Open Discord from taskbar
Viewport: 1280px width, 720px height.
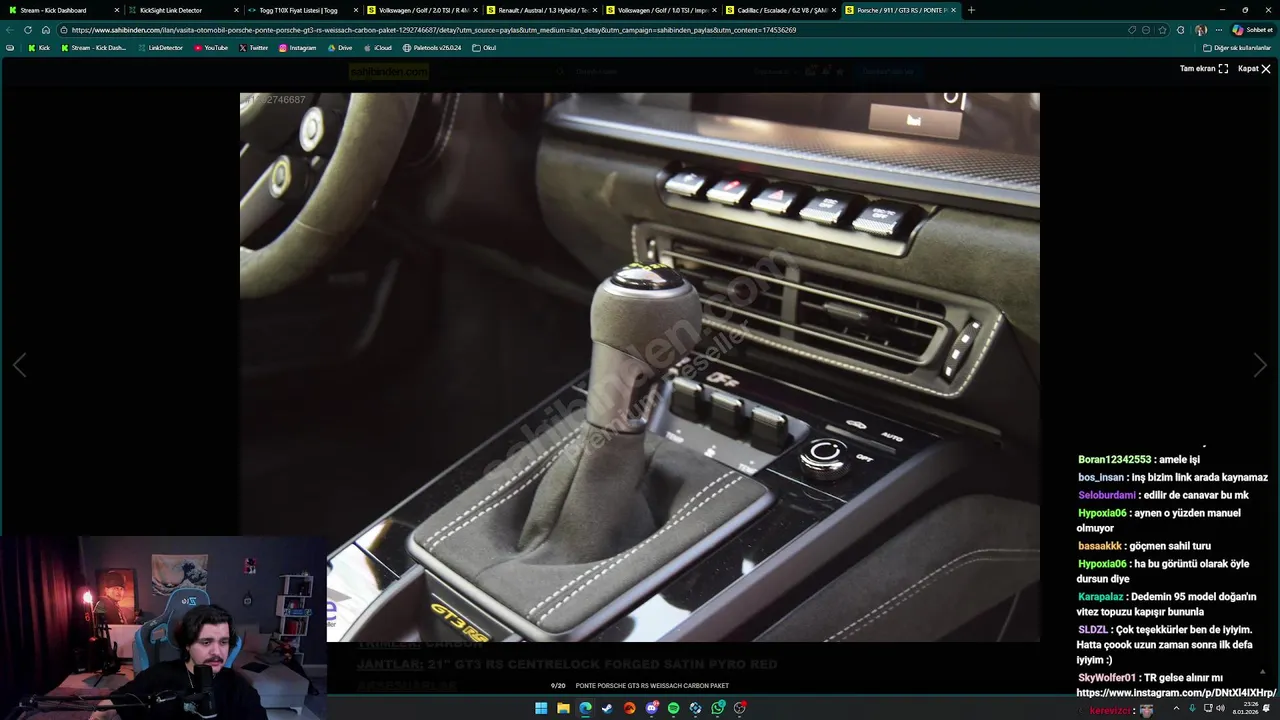pos(651,708)
